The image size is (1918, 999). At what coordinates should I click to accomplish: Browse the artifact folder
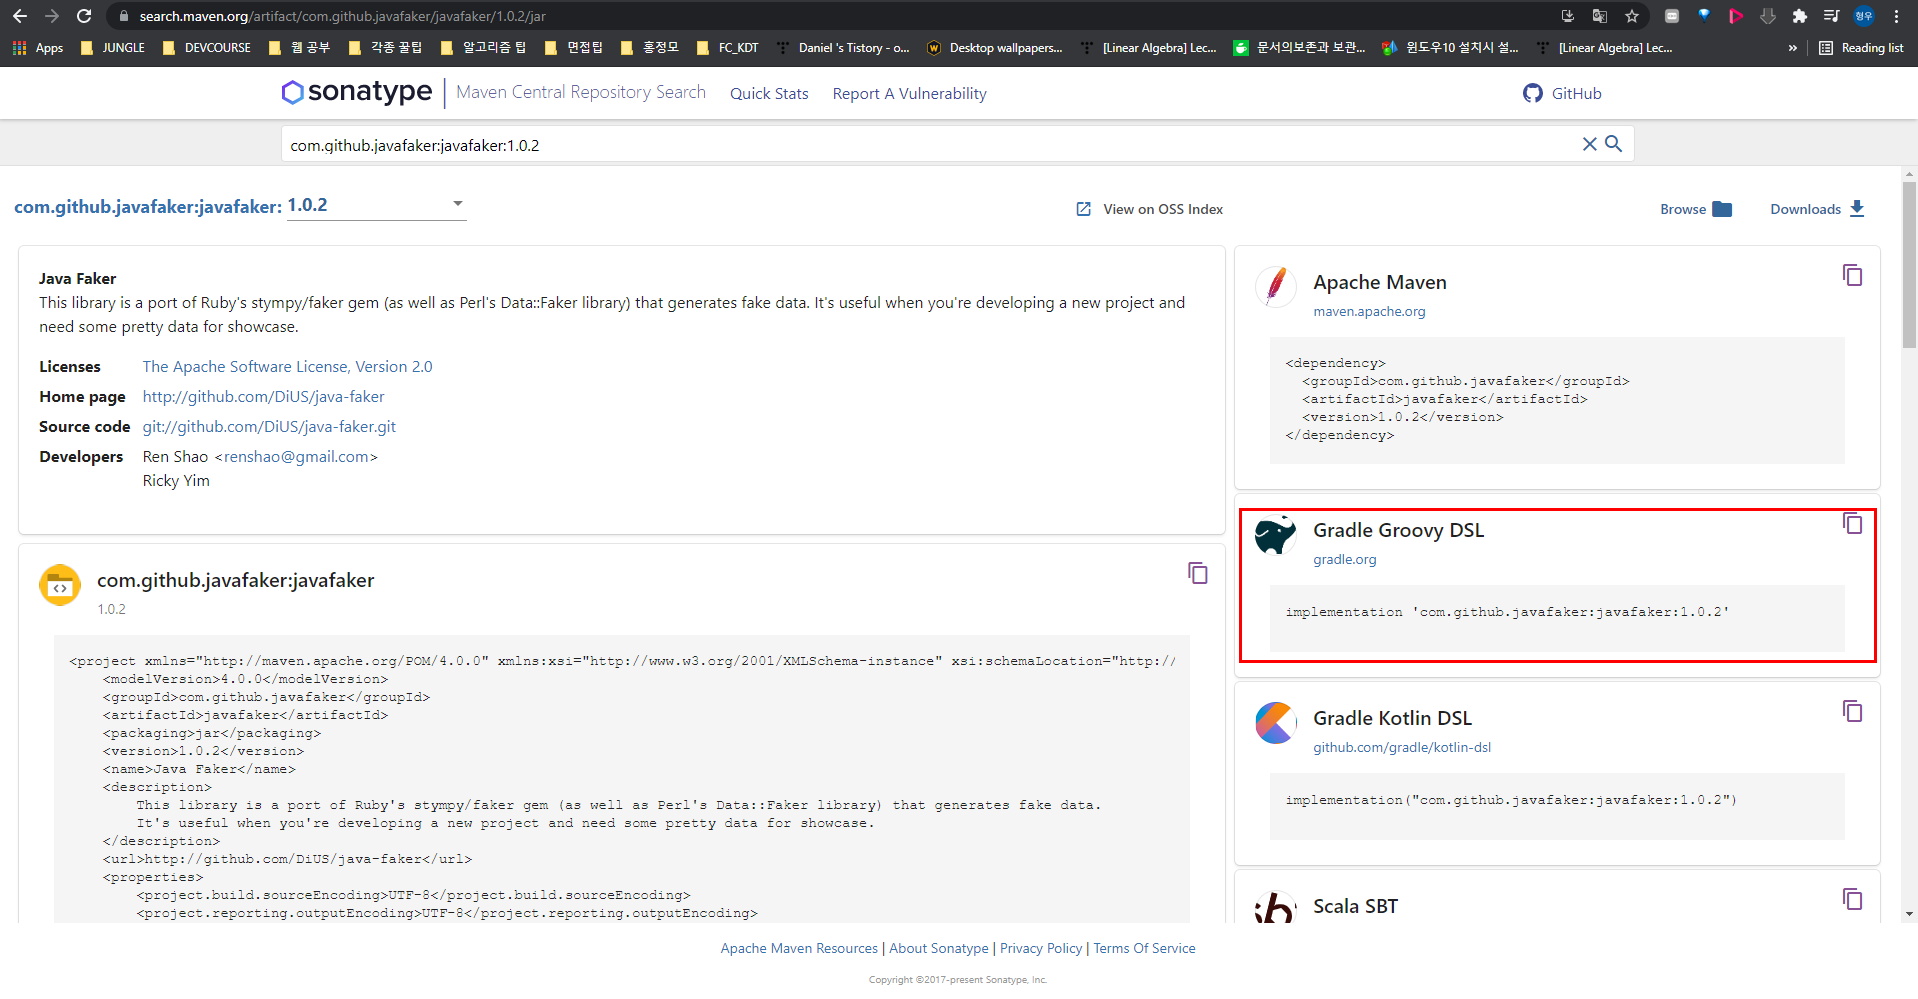coord(1696,209)
